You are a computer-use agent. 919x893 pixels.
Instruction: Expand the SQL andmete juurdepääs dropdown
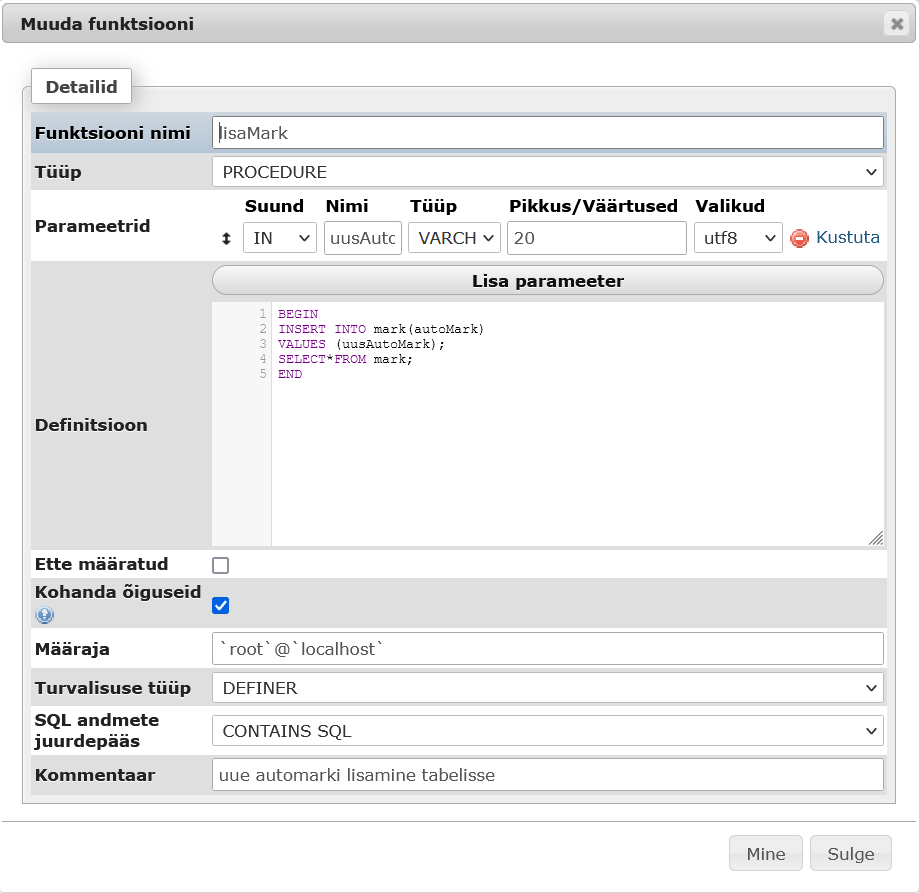(x=547, y=731)
